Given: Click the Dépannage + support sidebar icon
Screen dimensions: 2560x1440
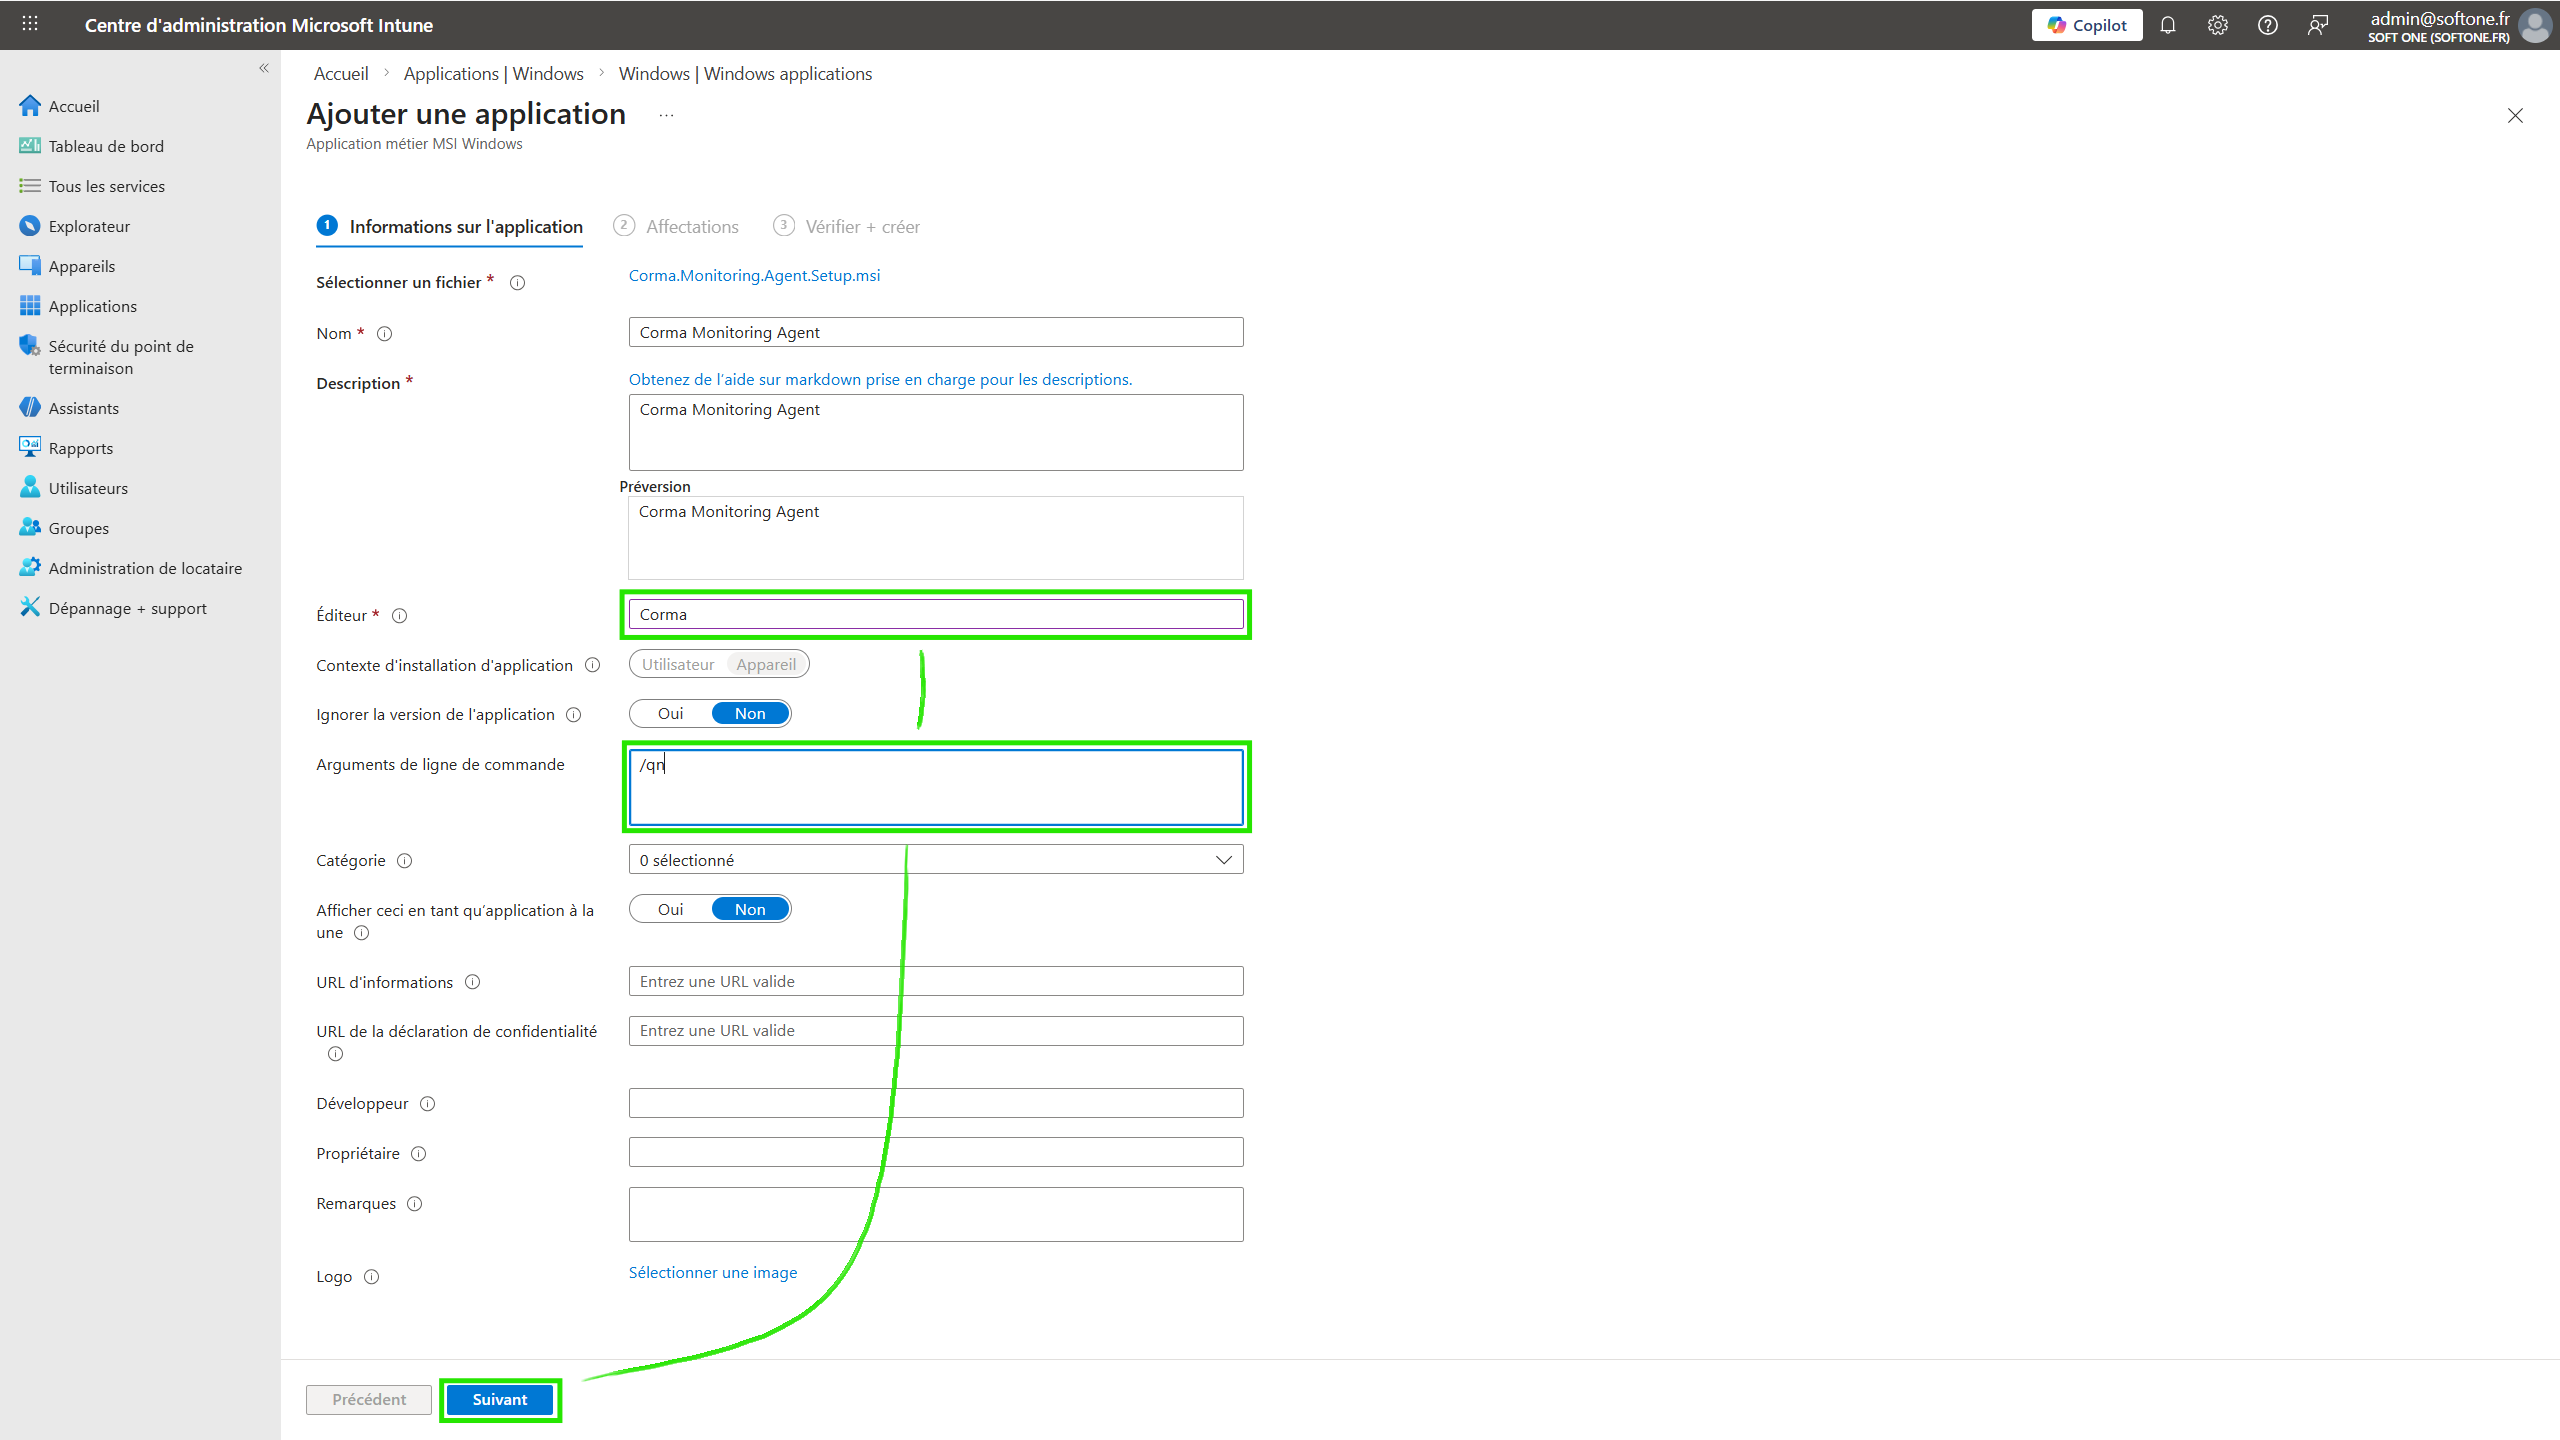Looking at the screenshot, I should coord(30,608).
